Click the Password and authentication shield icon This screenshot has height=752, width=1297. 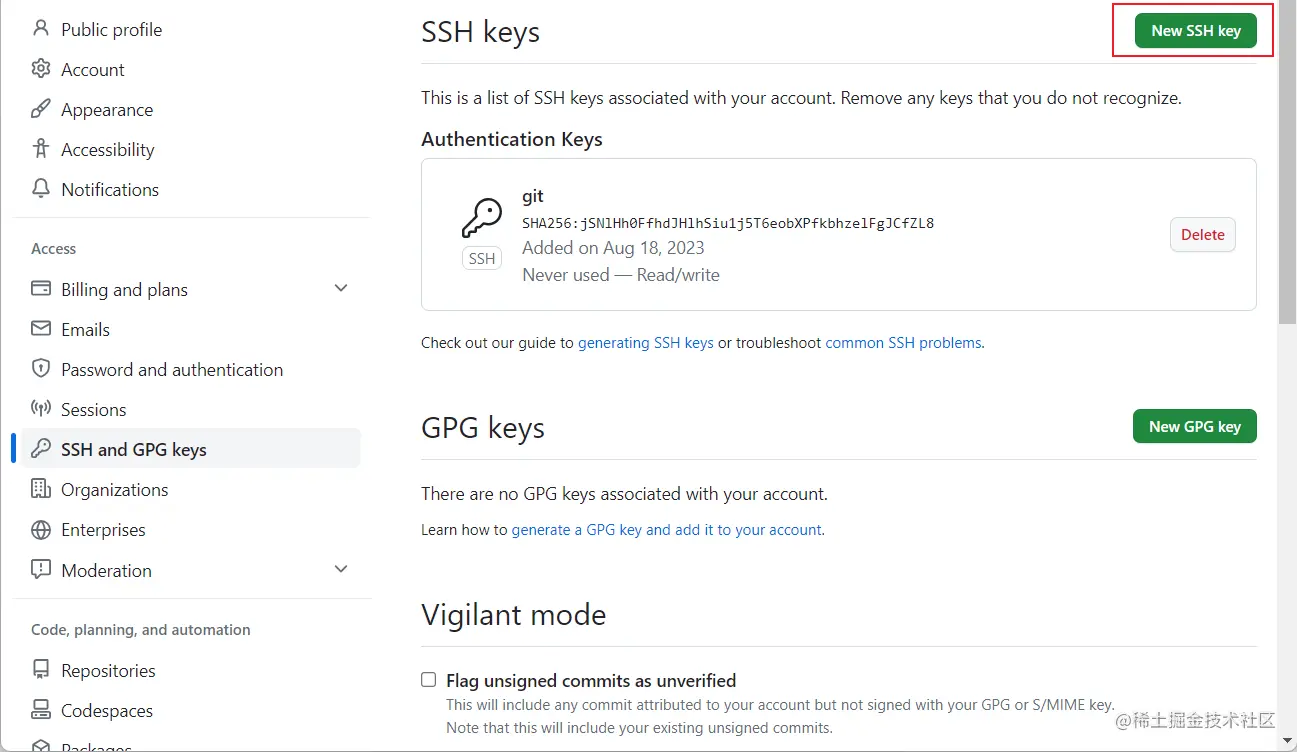tap(41, 369)
